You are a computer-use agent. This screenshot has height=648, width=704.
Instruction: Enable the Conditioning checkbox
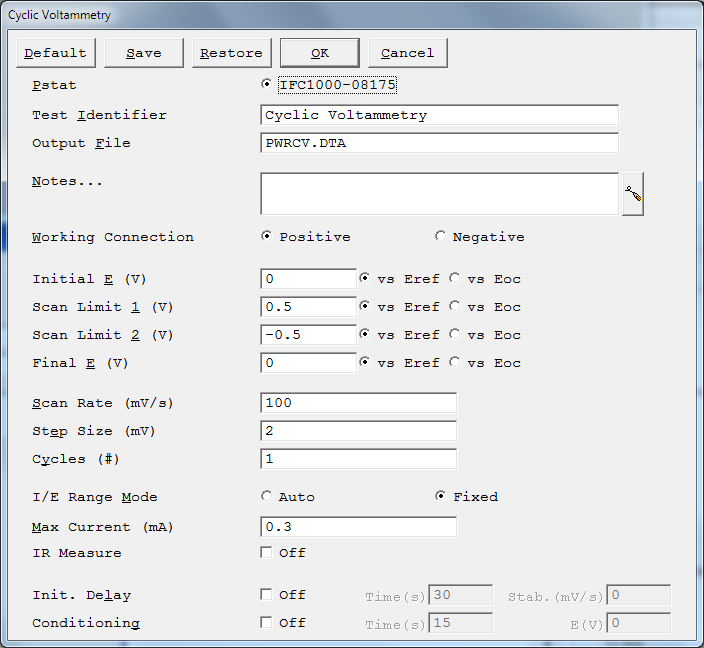[266, 622]
